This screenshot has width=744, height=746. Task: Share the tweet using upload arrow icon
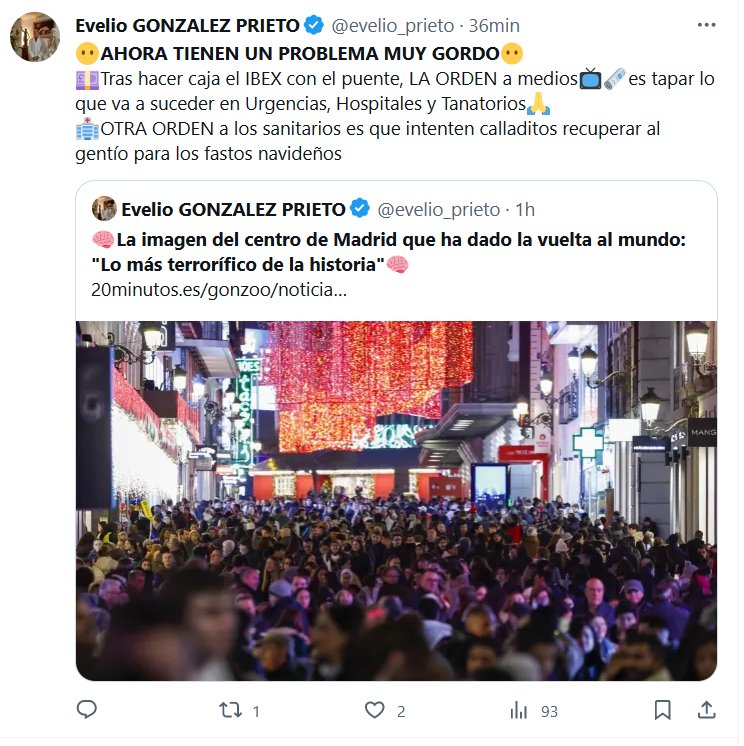click(706, 710)
